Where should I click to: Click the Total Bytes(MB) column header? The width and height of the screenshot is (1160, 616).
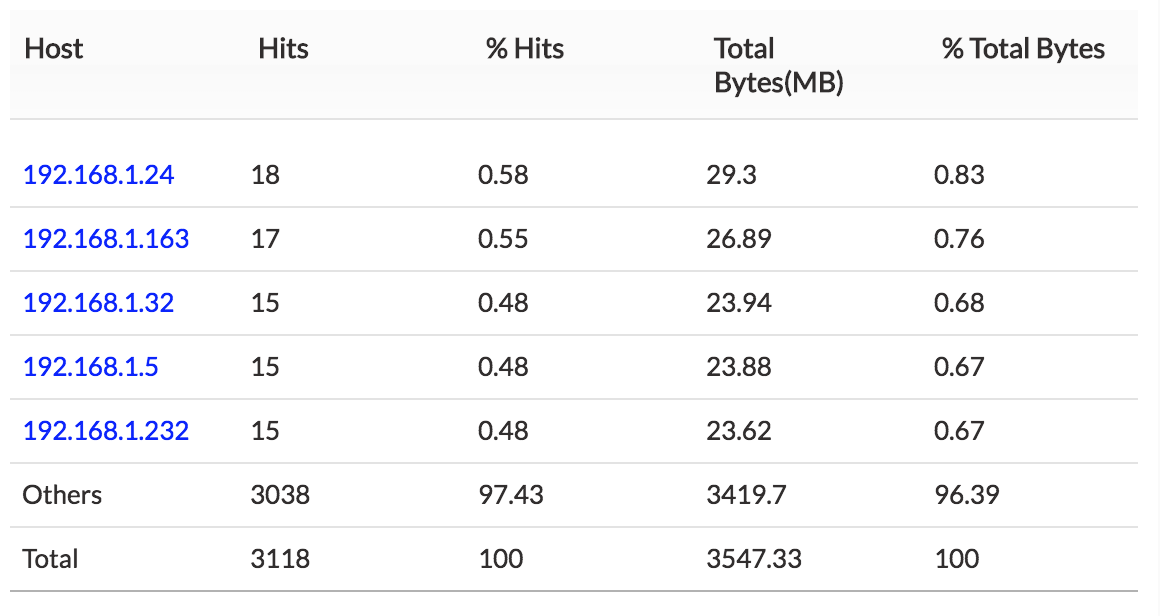[778, 66]
